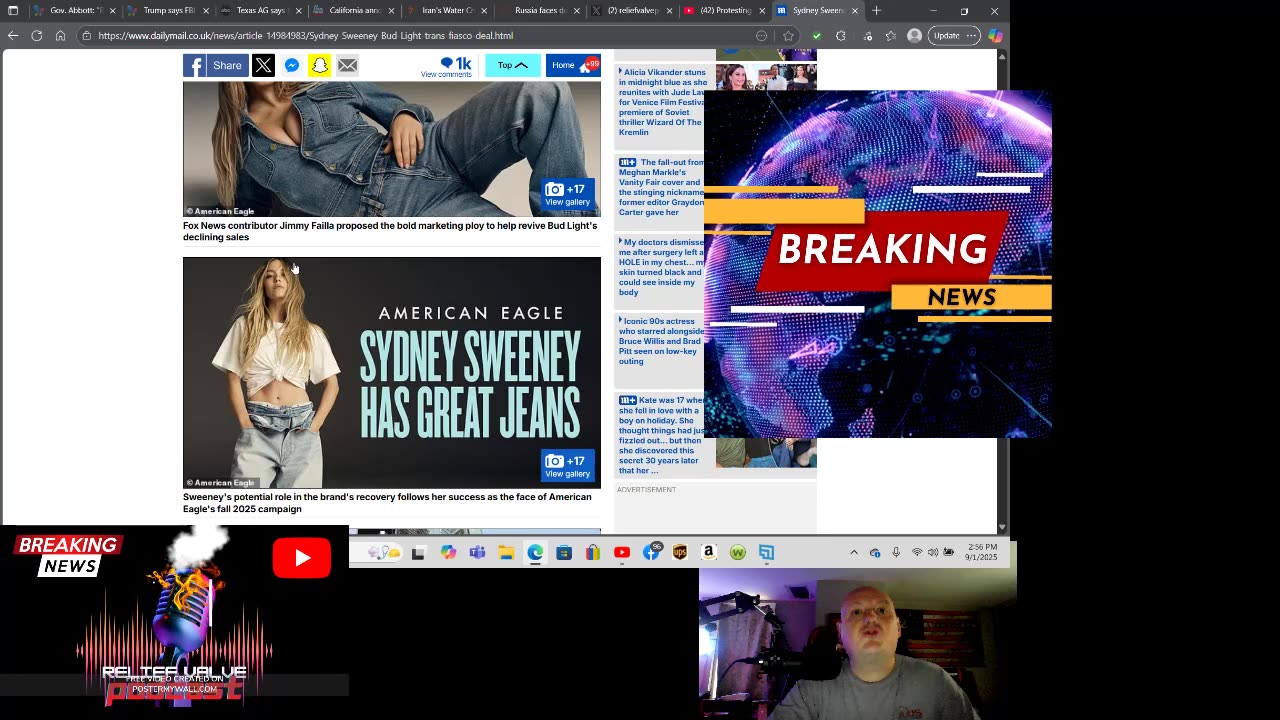The image size is (1280, 720).
Task: Open Microsoft Edge from taskbar
Action: 535,553
